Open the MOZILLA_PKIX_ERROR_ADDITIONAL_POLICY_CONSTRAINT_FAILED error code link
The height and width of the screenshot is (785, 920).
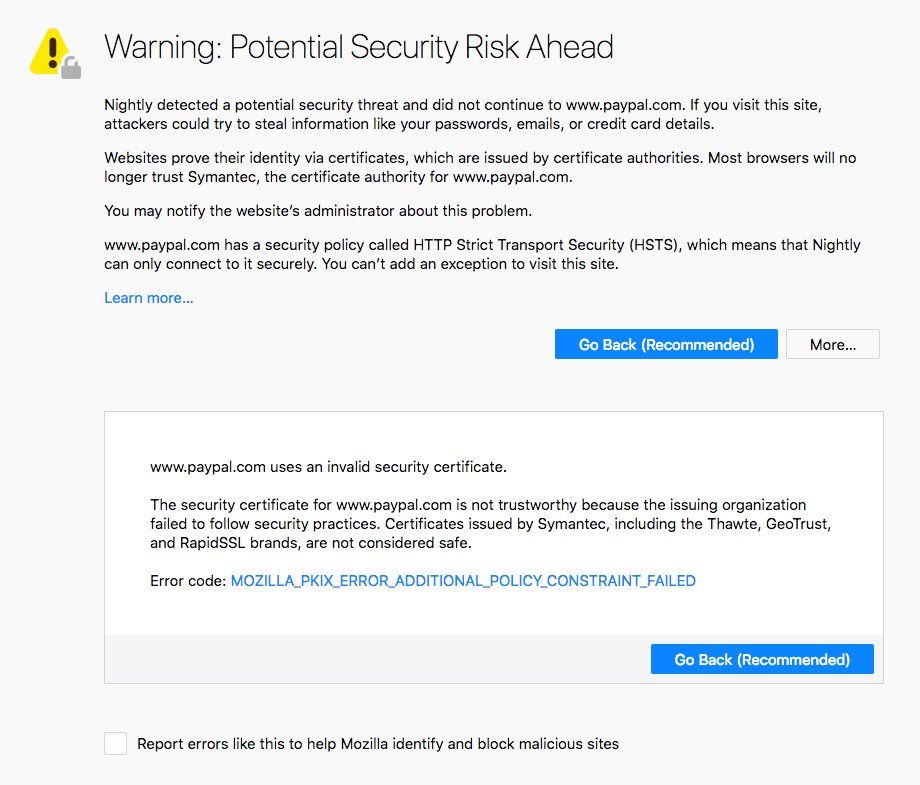point(463,580)
